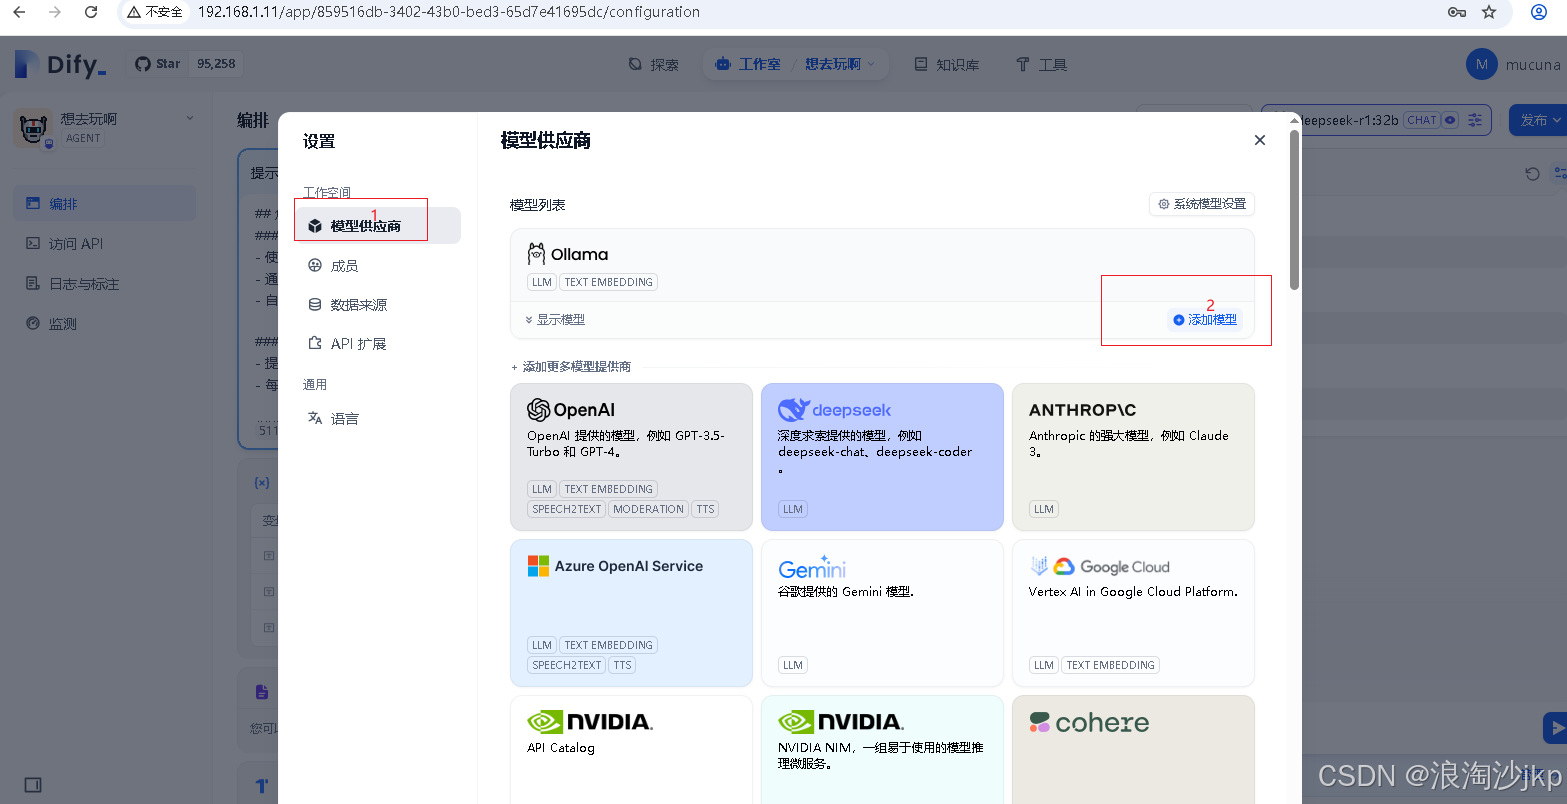Click 添加模型 for Ollama

click(1205, 320)
